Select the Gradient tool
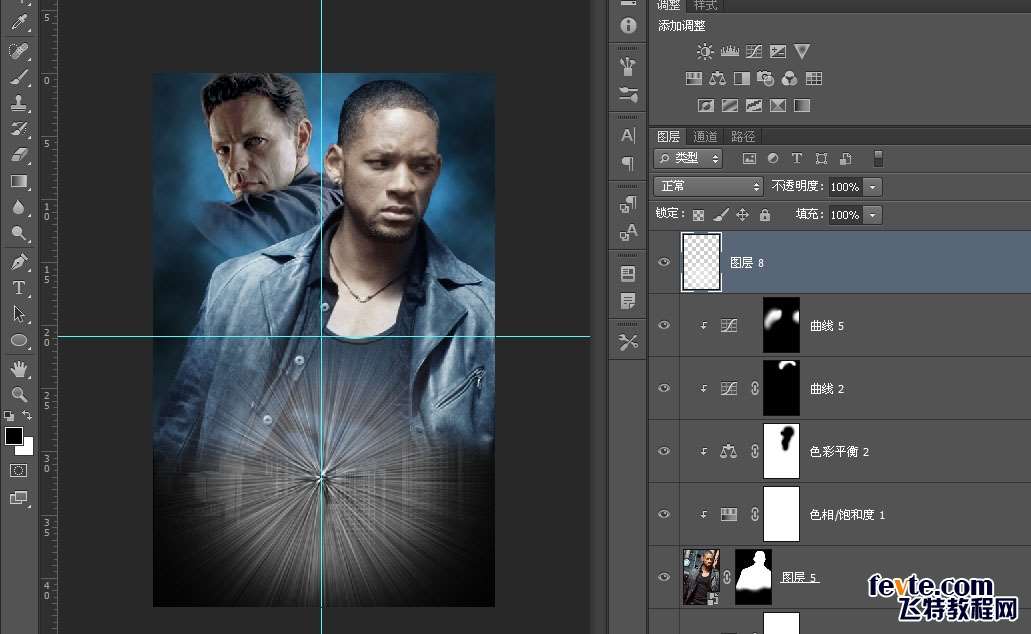1031x634 pixels. (x=19, y=181)
